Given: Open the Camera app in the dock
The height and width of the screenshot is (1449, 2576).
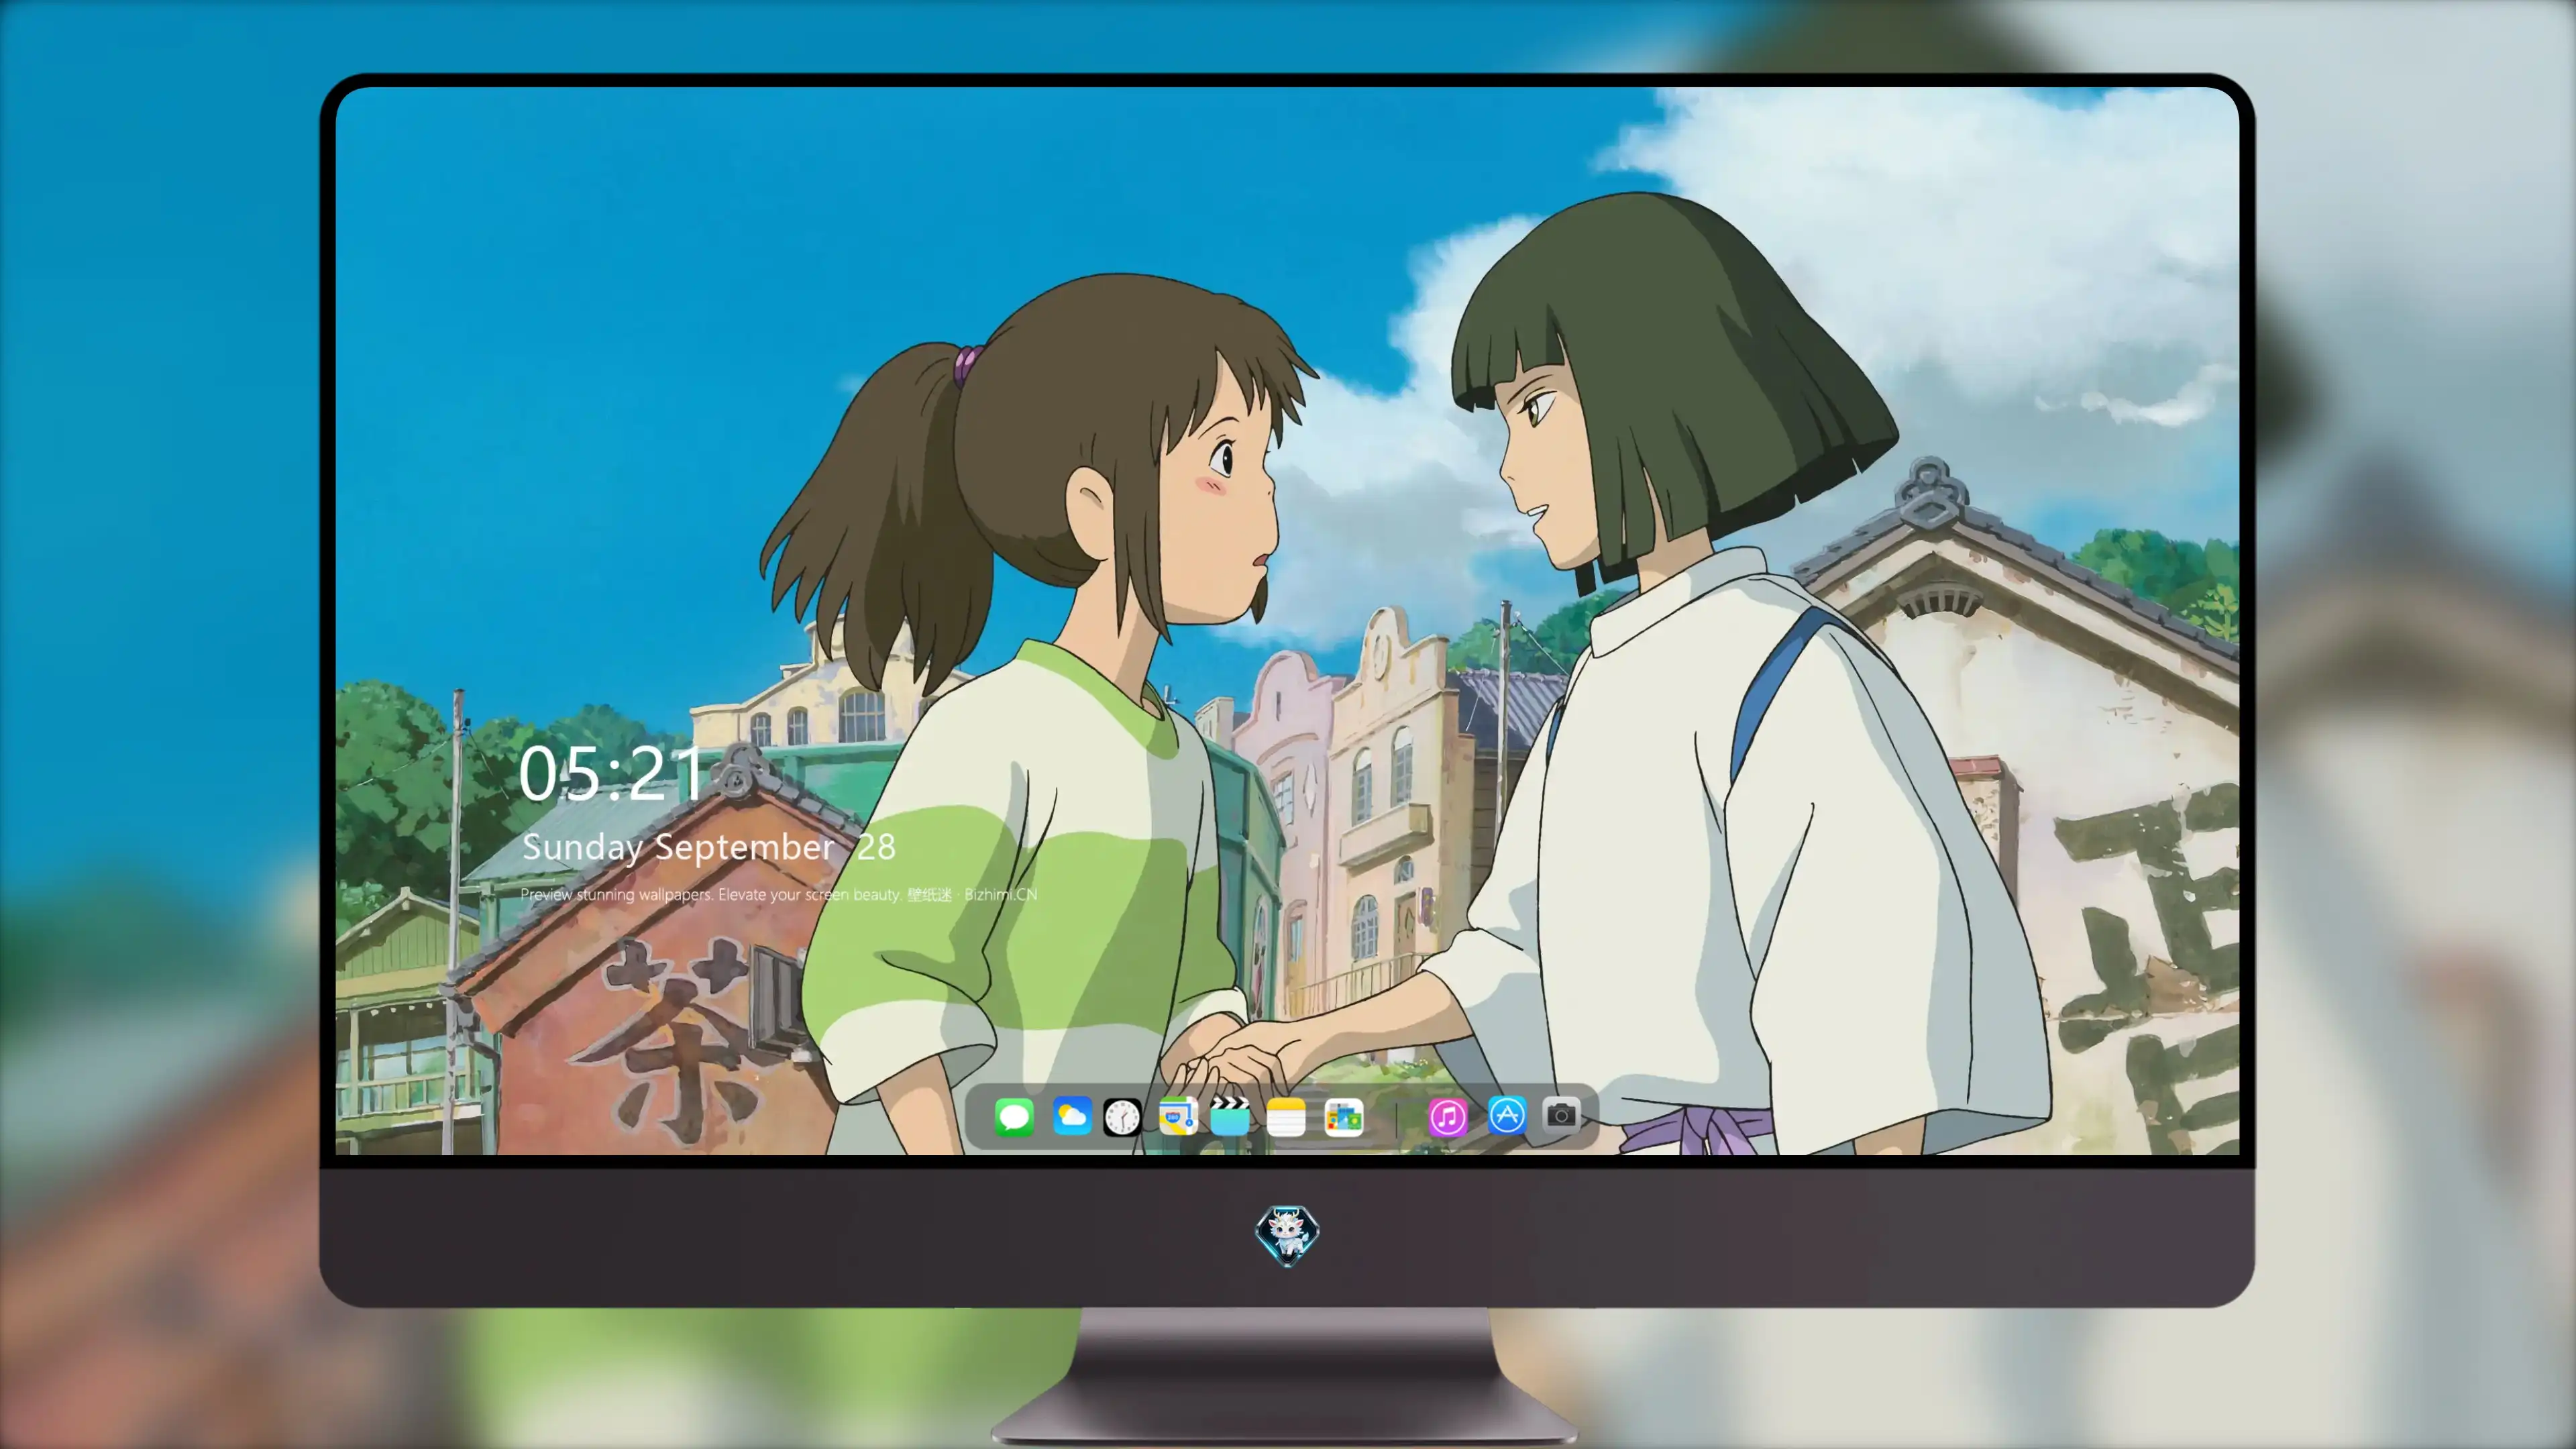Looking at the screenshot, I should coord(1561,1114).
